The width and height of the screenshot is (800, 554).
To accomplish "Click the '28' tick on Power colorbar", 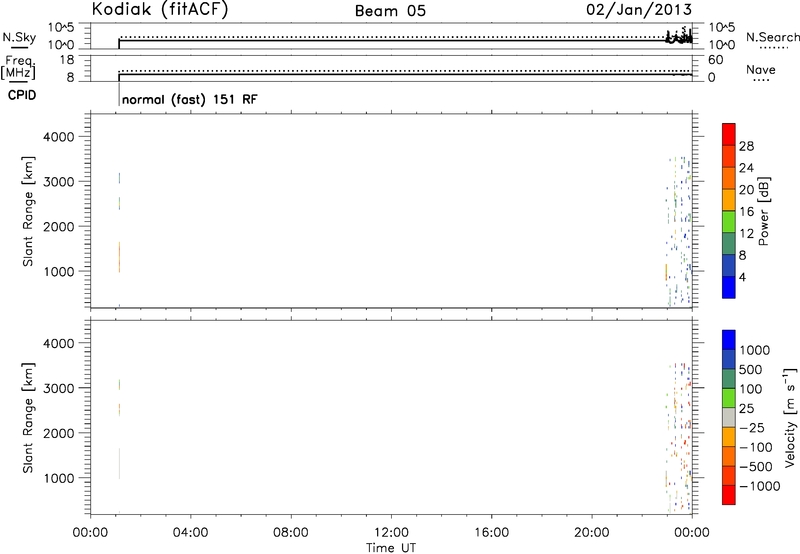I will (x=746, y=146).
